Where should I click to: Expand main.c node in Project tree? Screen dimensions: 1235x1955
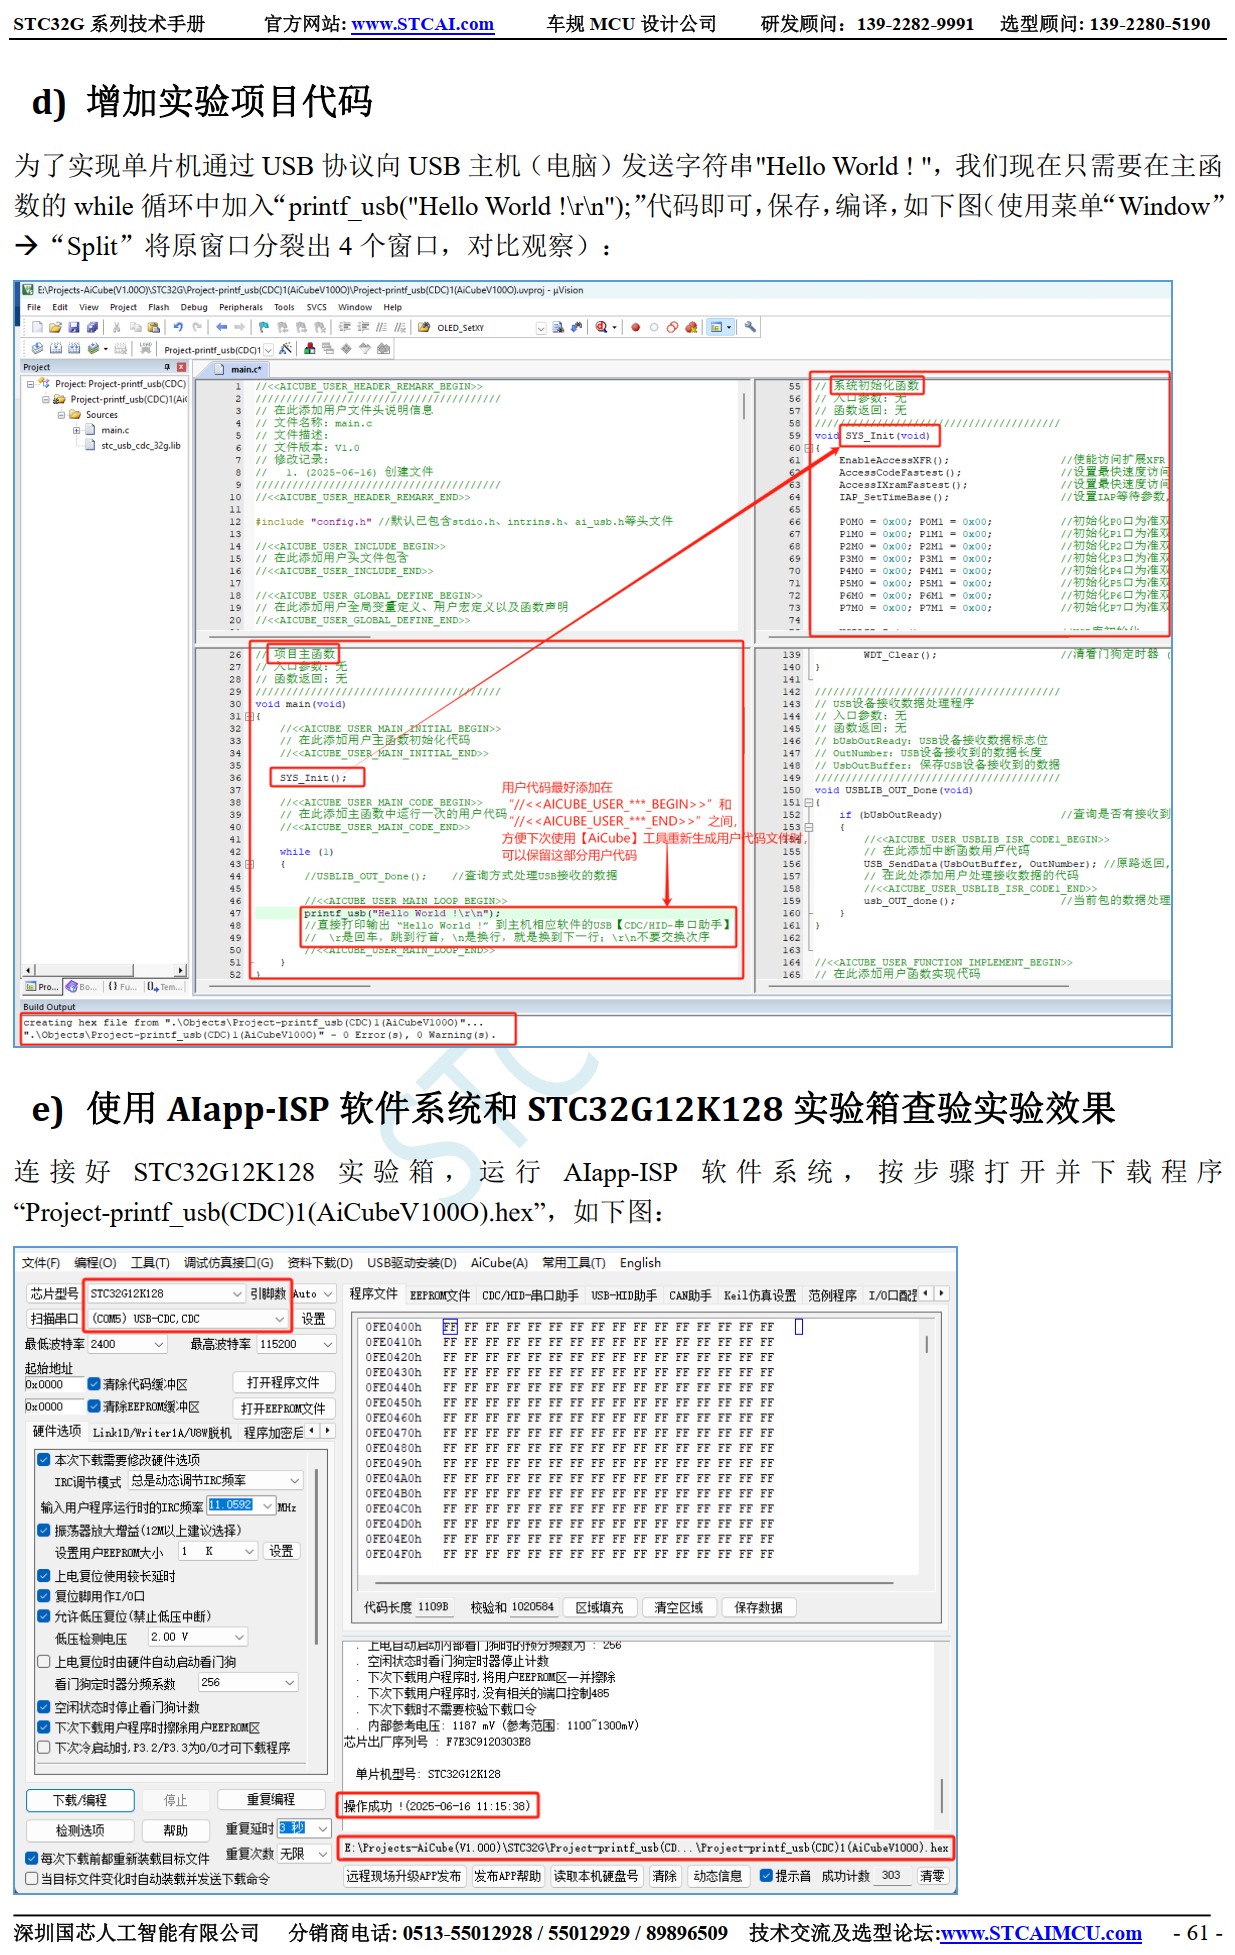point(76,430)
